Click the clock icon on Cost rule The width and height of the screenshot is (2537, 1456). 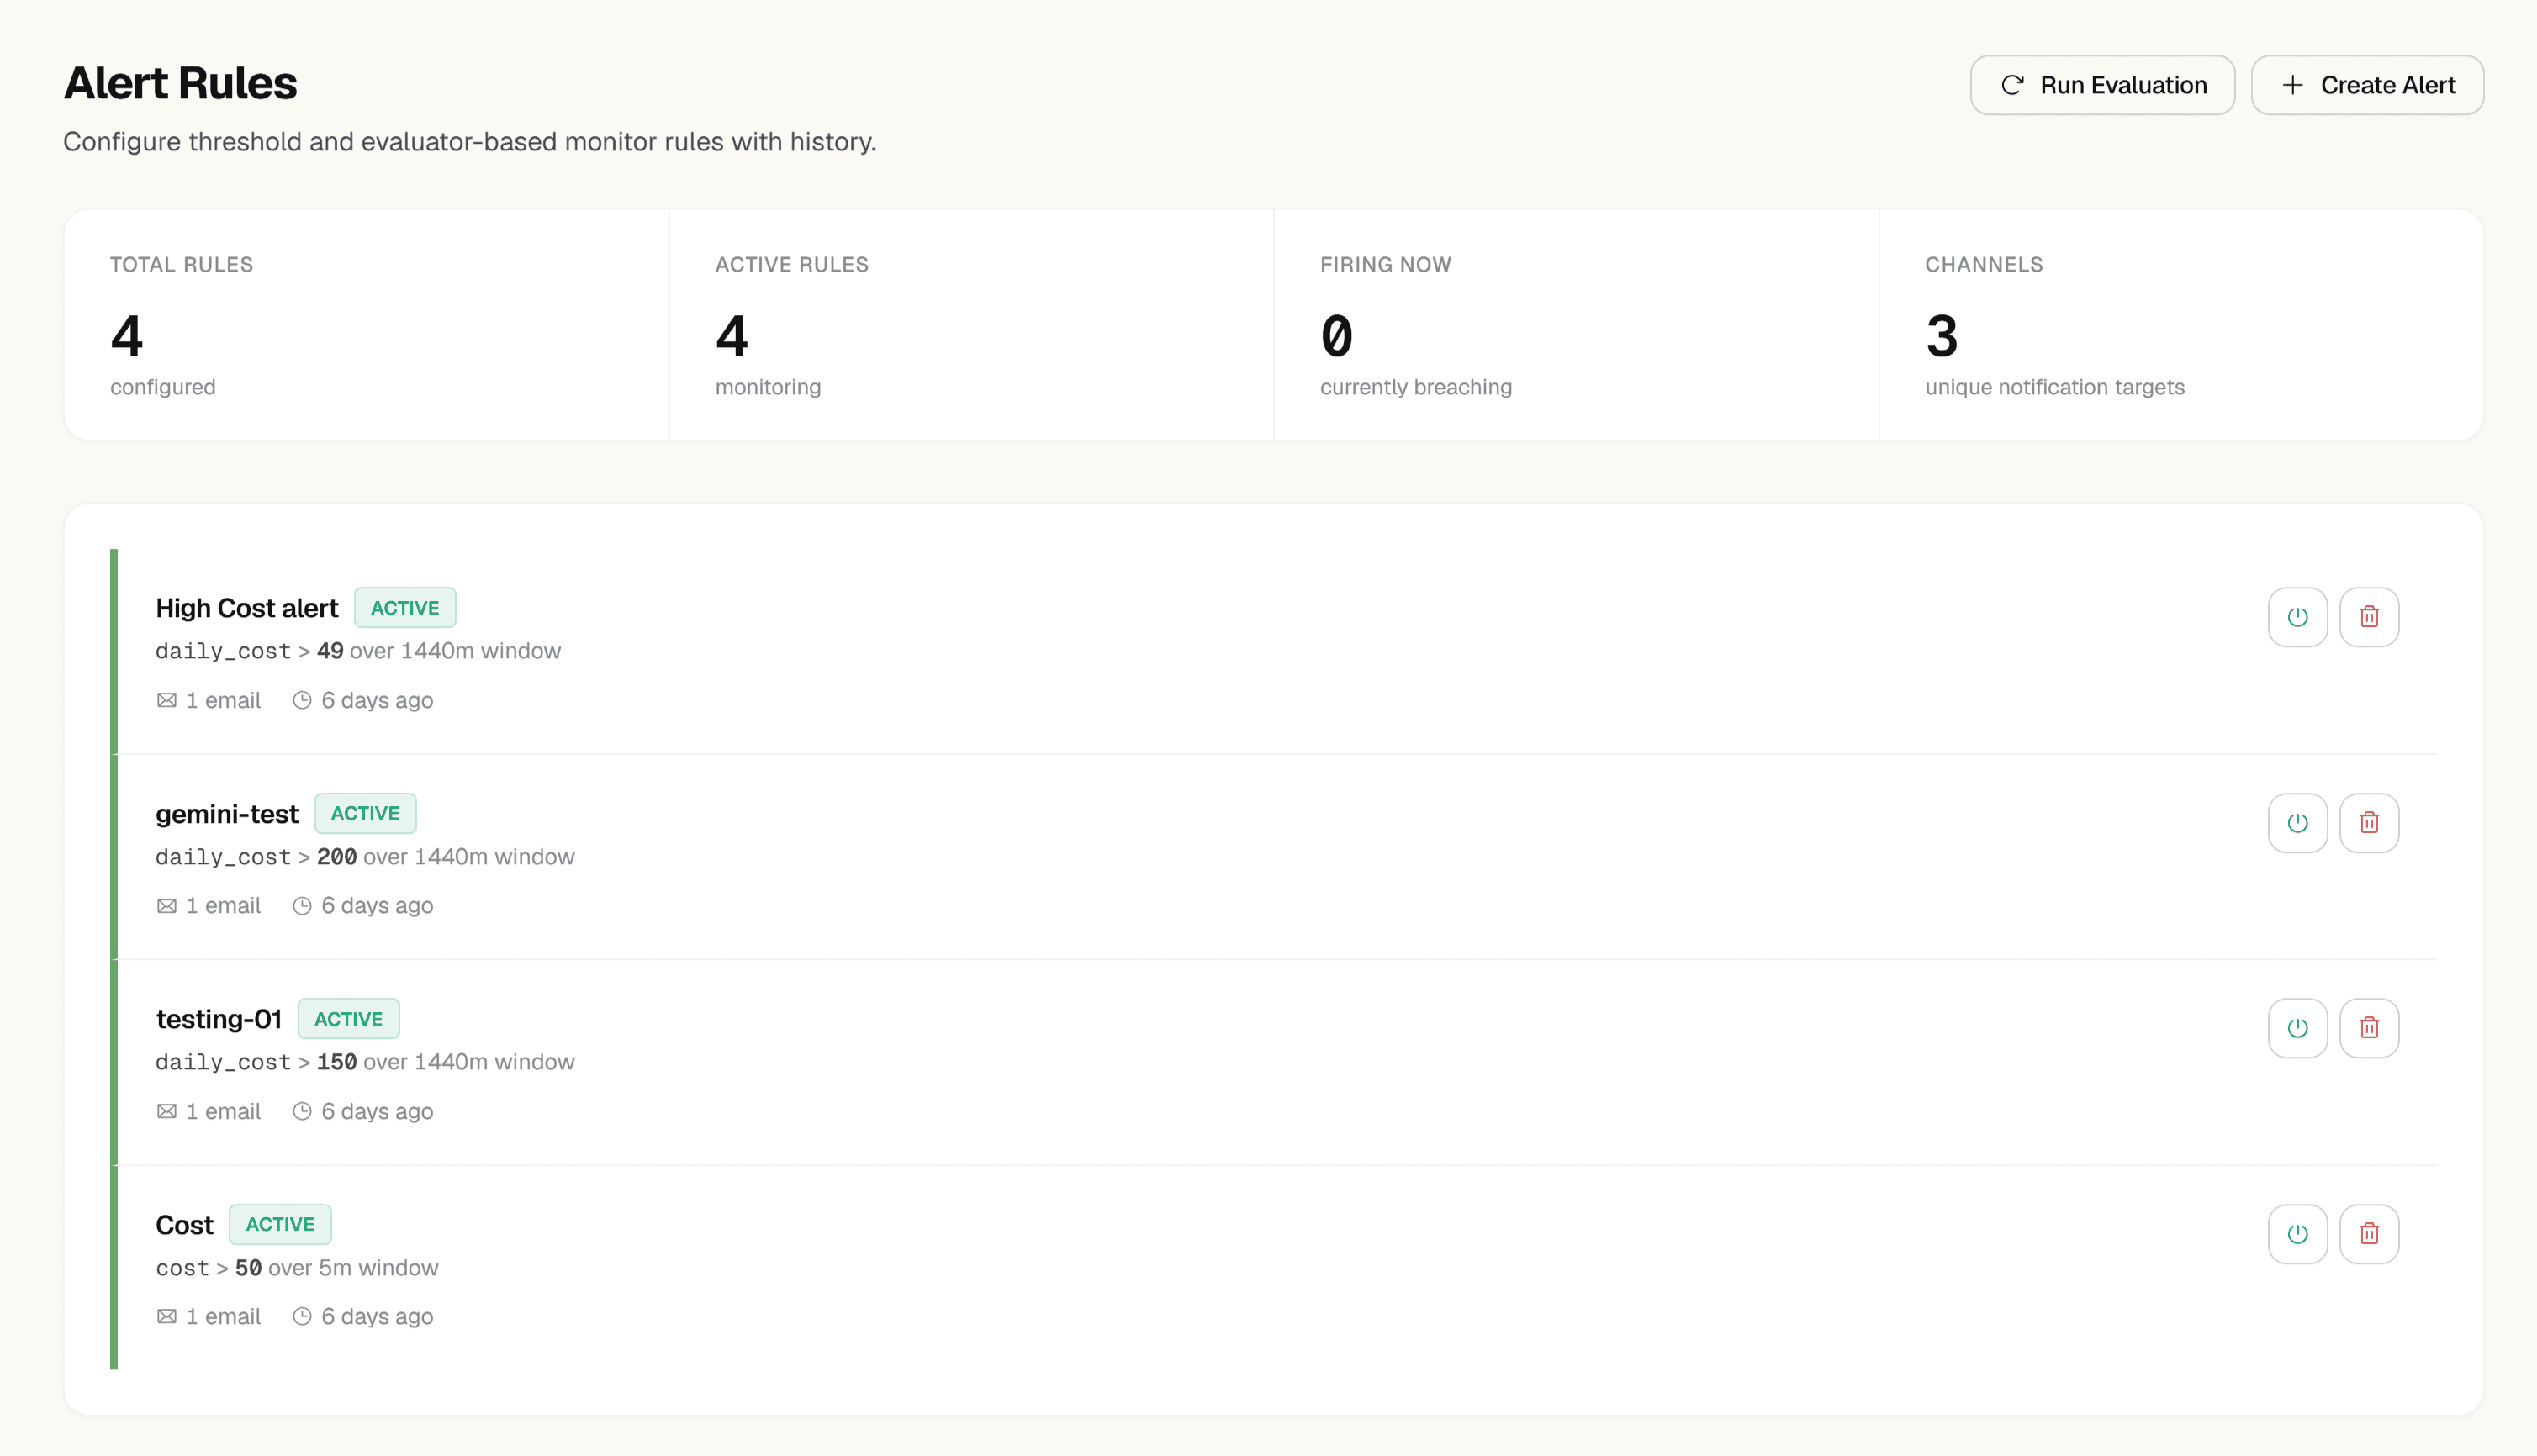click(302, 1316)
